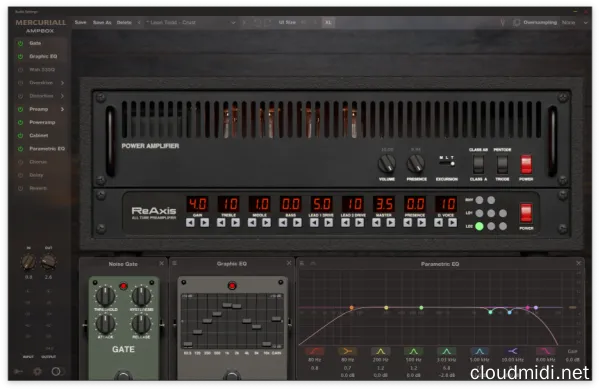Viewport: 600px width, 390px height.
Task: Select the Cabinet label in the sidebar
Action: [39, 135]
